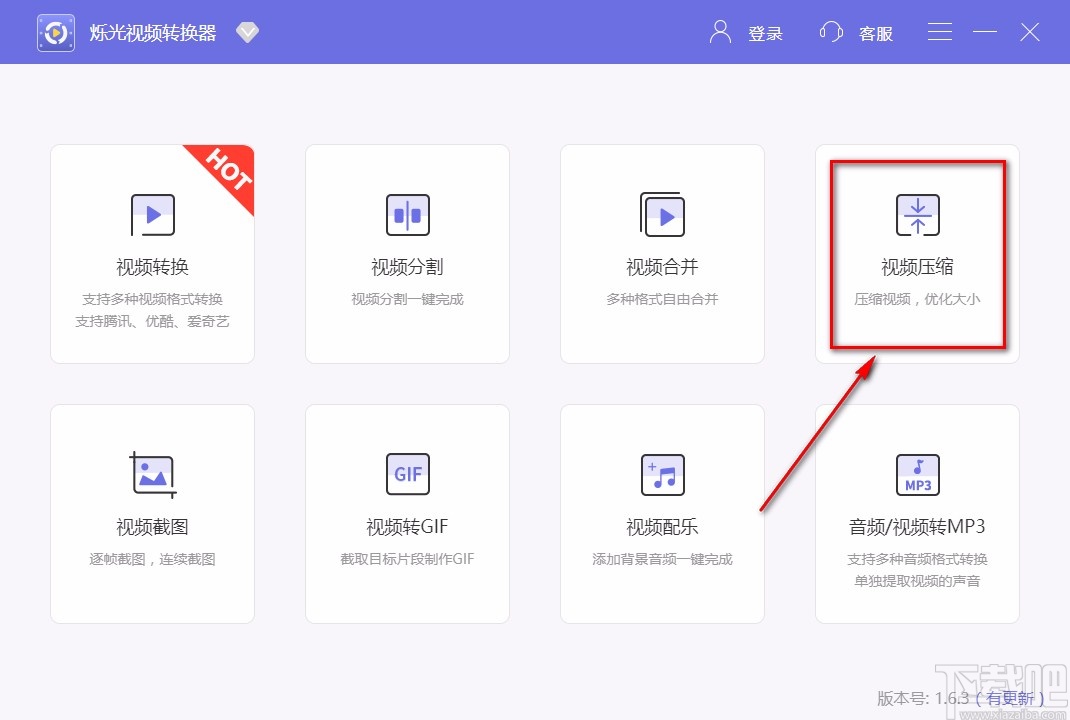Click the 登录 login text
The image size is (1070, 720).
tap(766, 33)
